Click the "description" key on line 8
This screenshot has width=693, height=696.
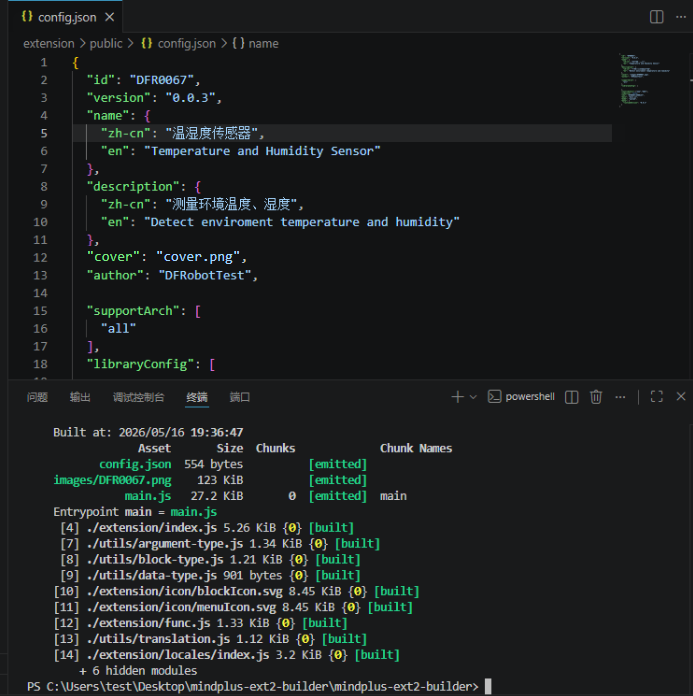[x=133, y=186]
